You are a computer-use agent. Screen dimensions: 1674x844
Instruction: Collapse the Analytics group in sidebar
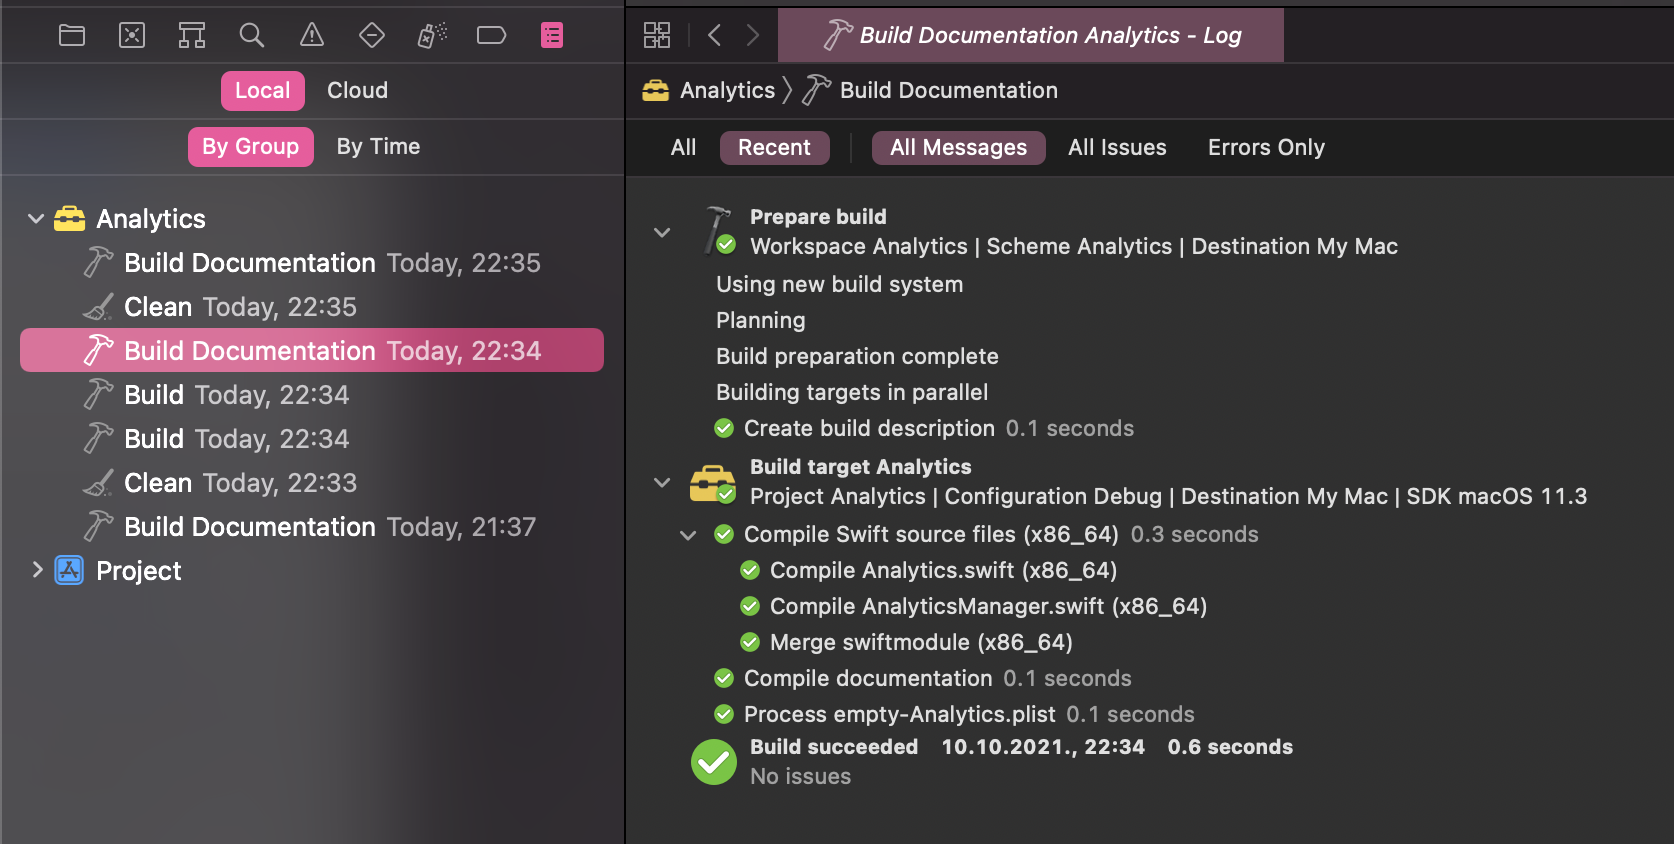[36, 219]
